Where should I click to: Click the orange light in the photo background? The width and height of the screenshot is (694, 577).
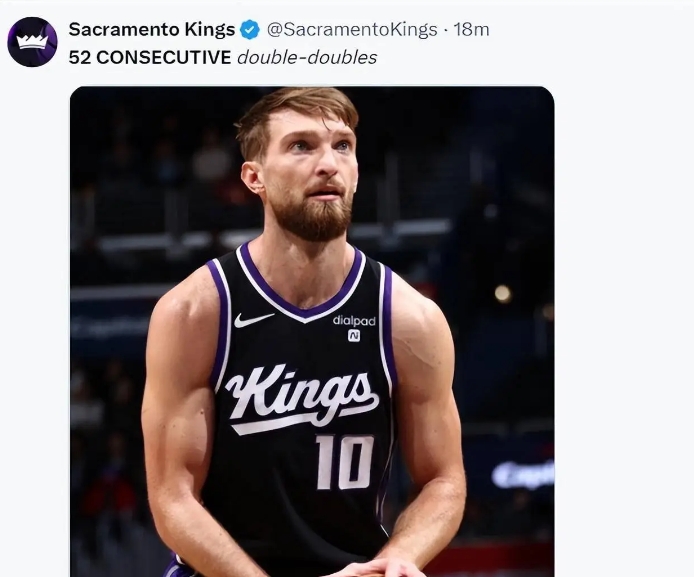(x=502, y=293)
